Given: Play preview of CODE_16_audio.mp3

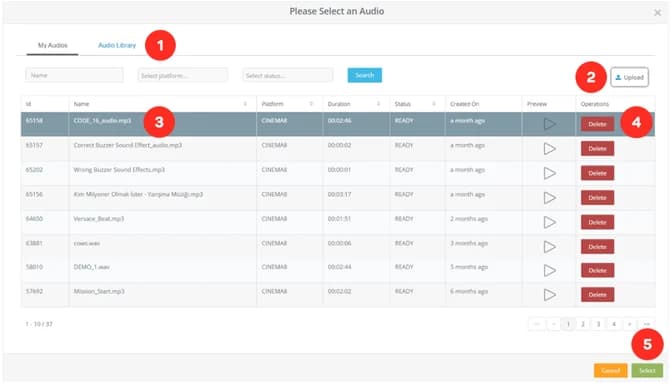Looking at the screenshot, I should click(x=550, y=124).
